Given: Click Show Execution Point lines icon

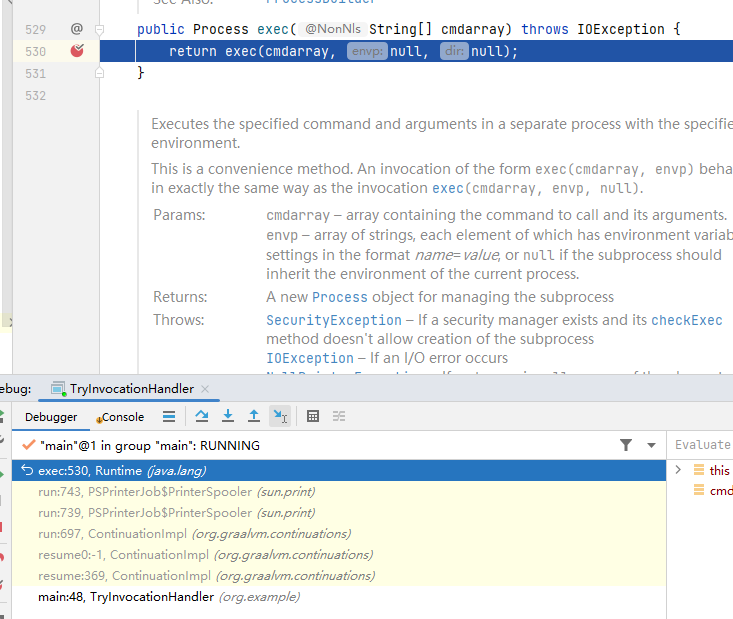Looking at the screenshot, I should [169, 417].
